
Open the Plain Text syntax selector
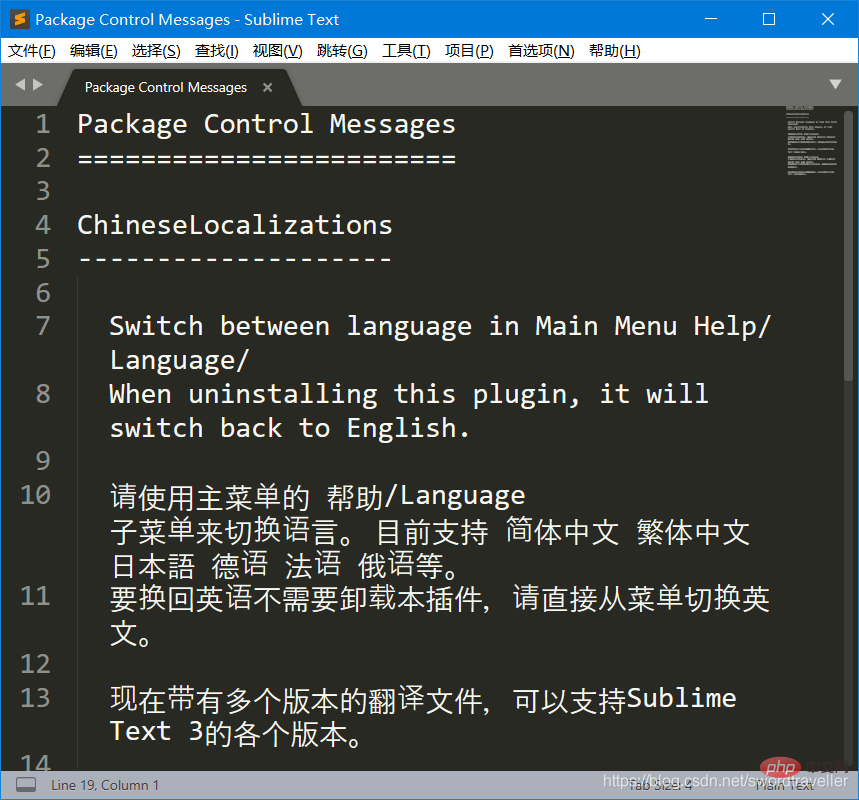click(x=785, y=785)
